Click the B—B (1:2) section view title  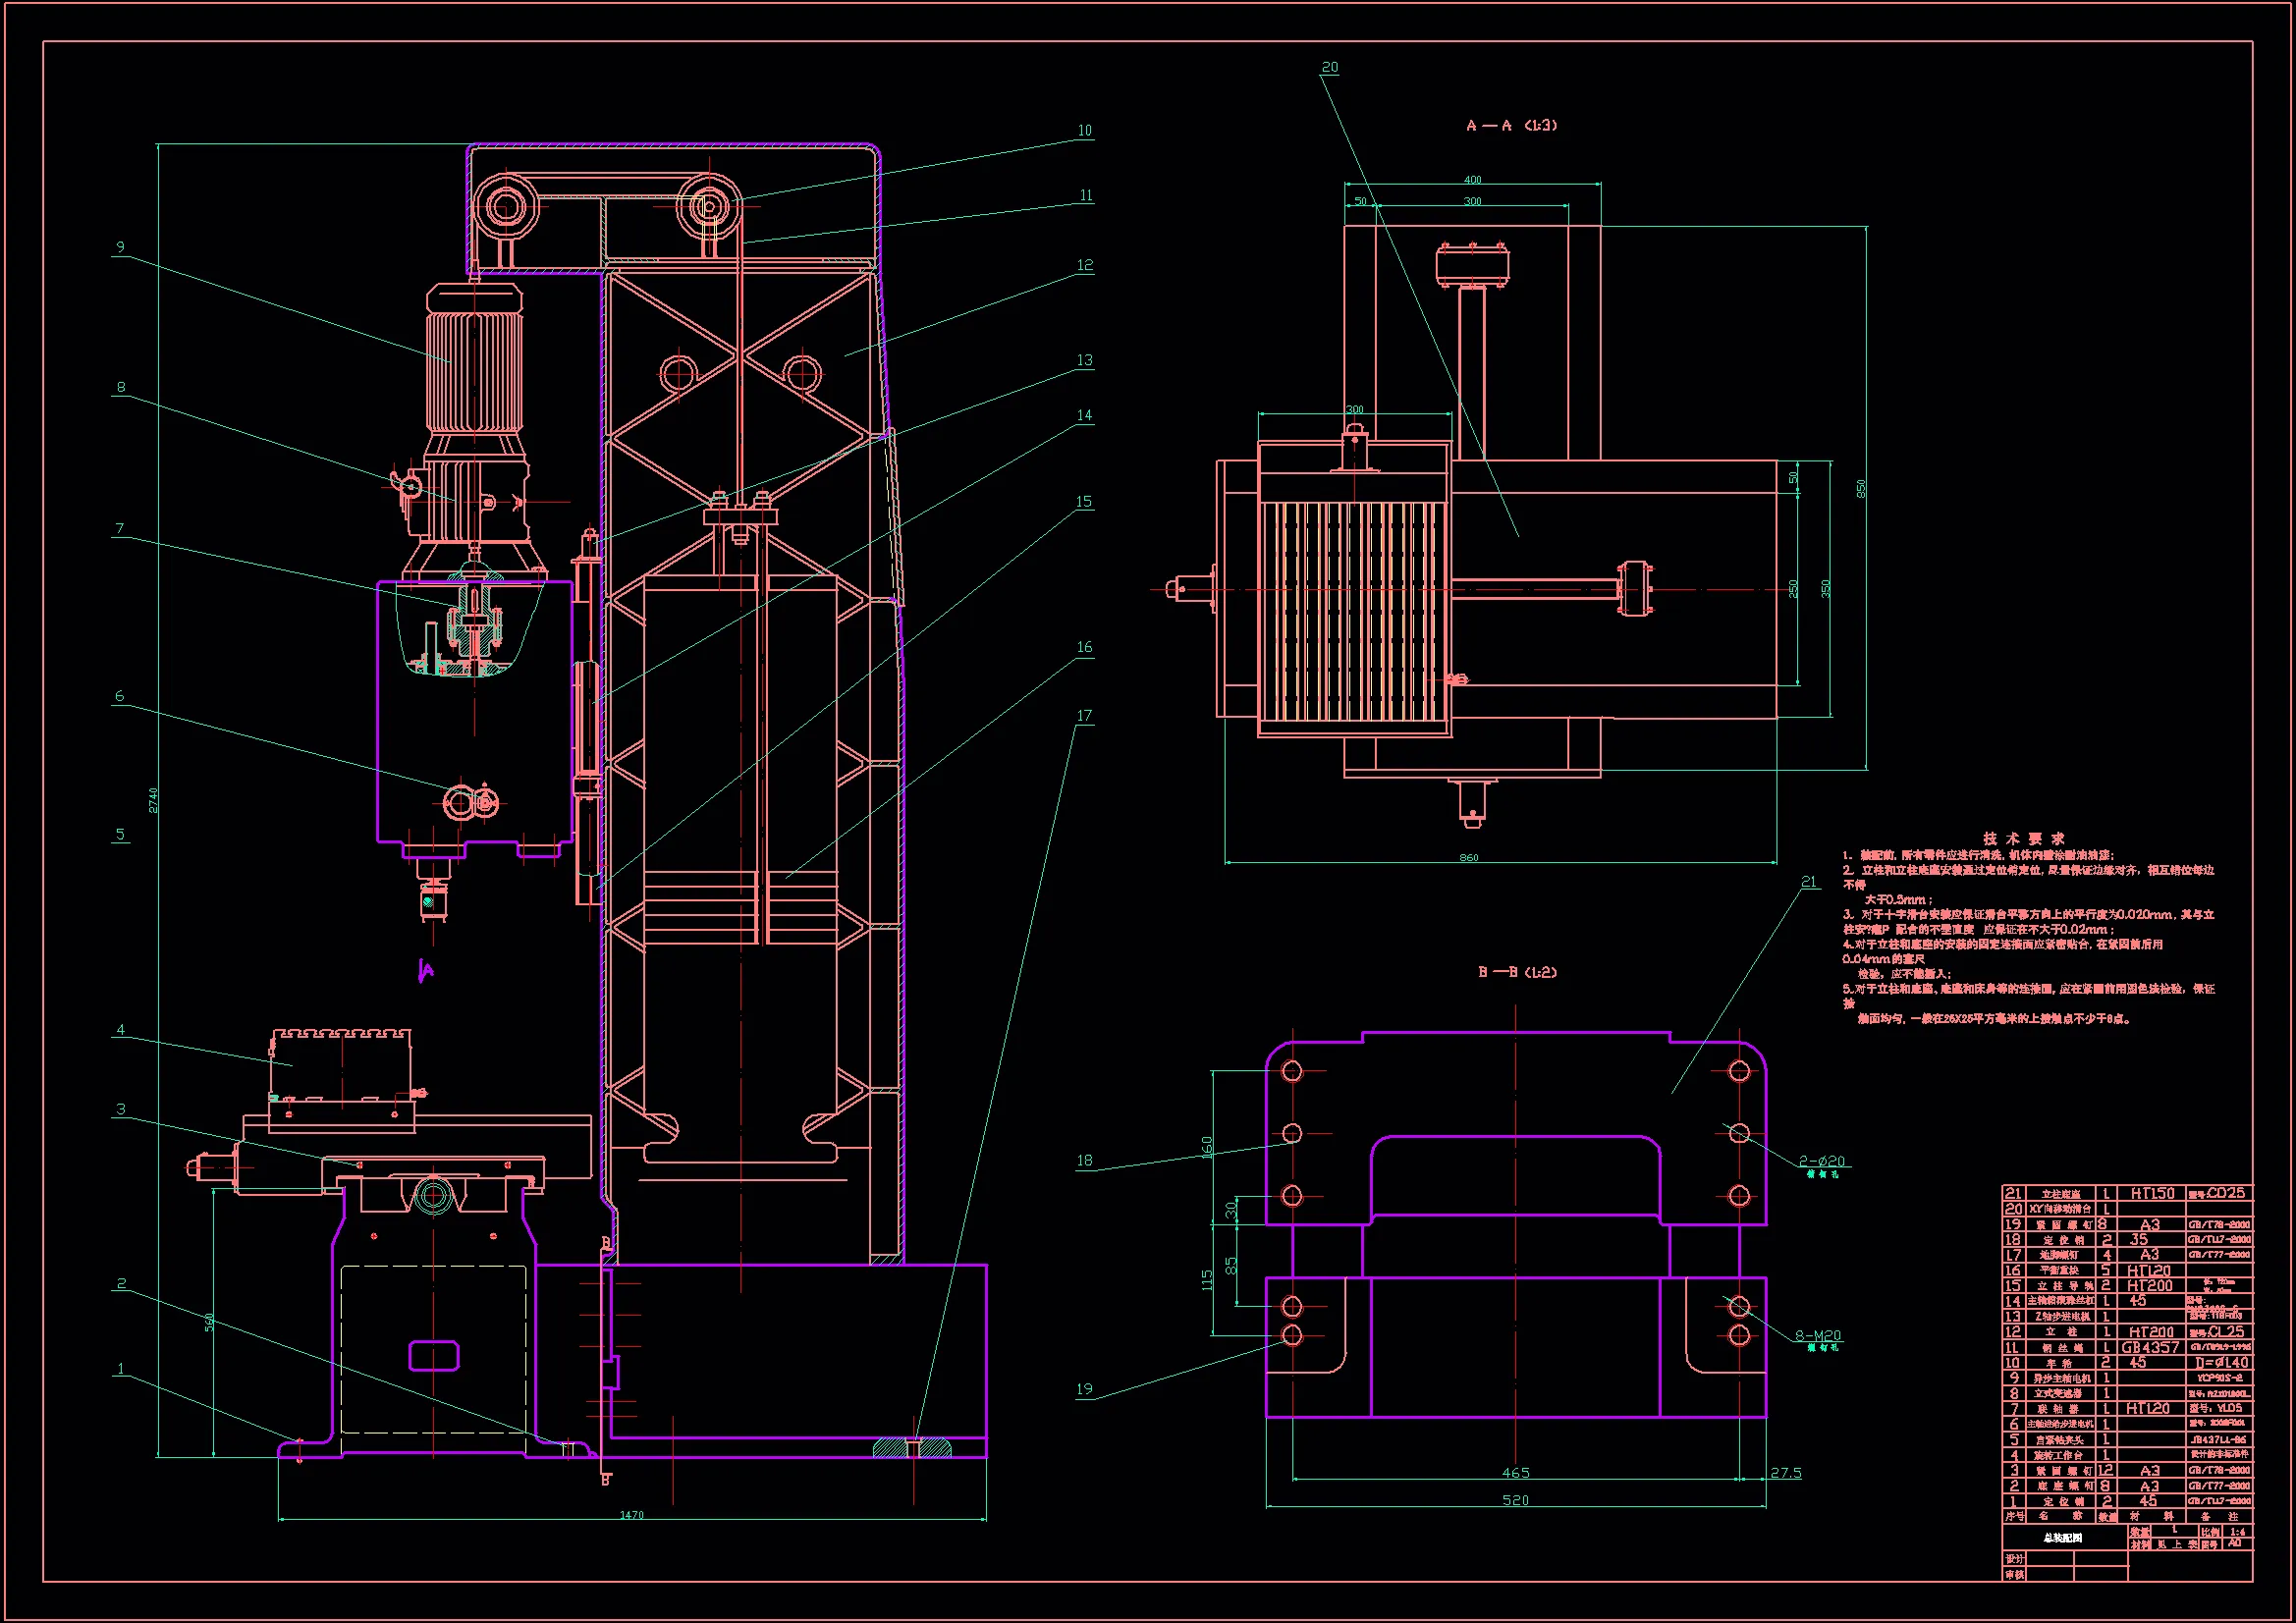coord(1516,972)
